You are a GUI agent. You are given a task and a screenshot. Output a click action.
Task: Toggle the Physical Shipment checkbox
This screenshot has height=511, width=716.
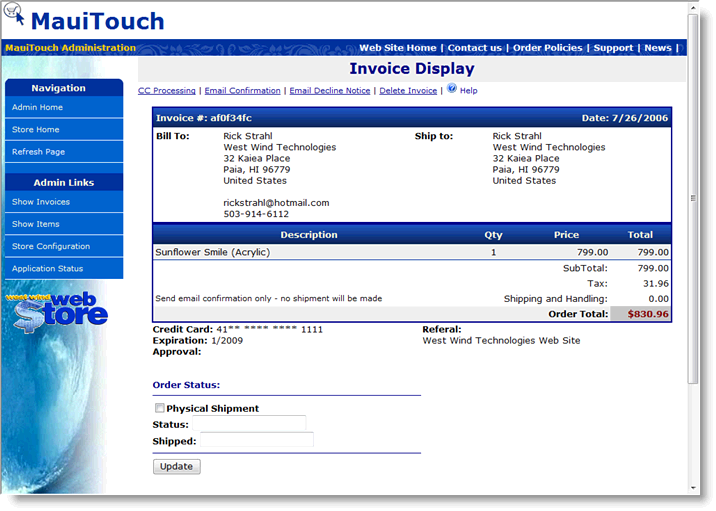pos(159,408)
